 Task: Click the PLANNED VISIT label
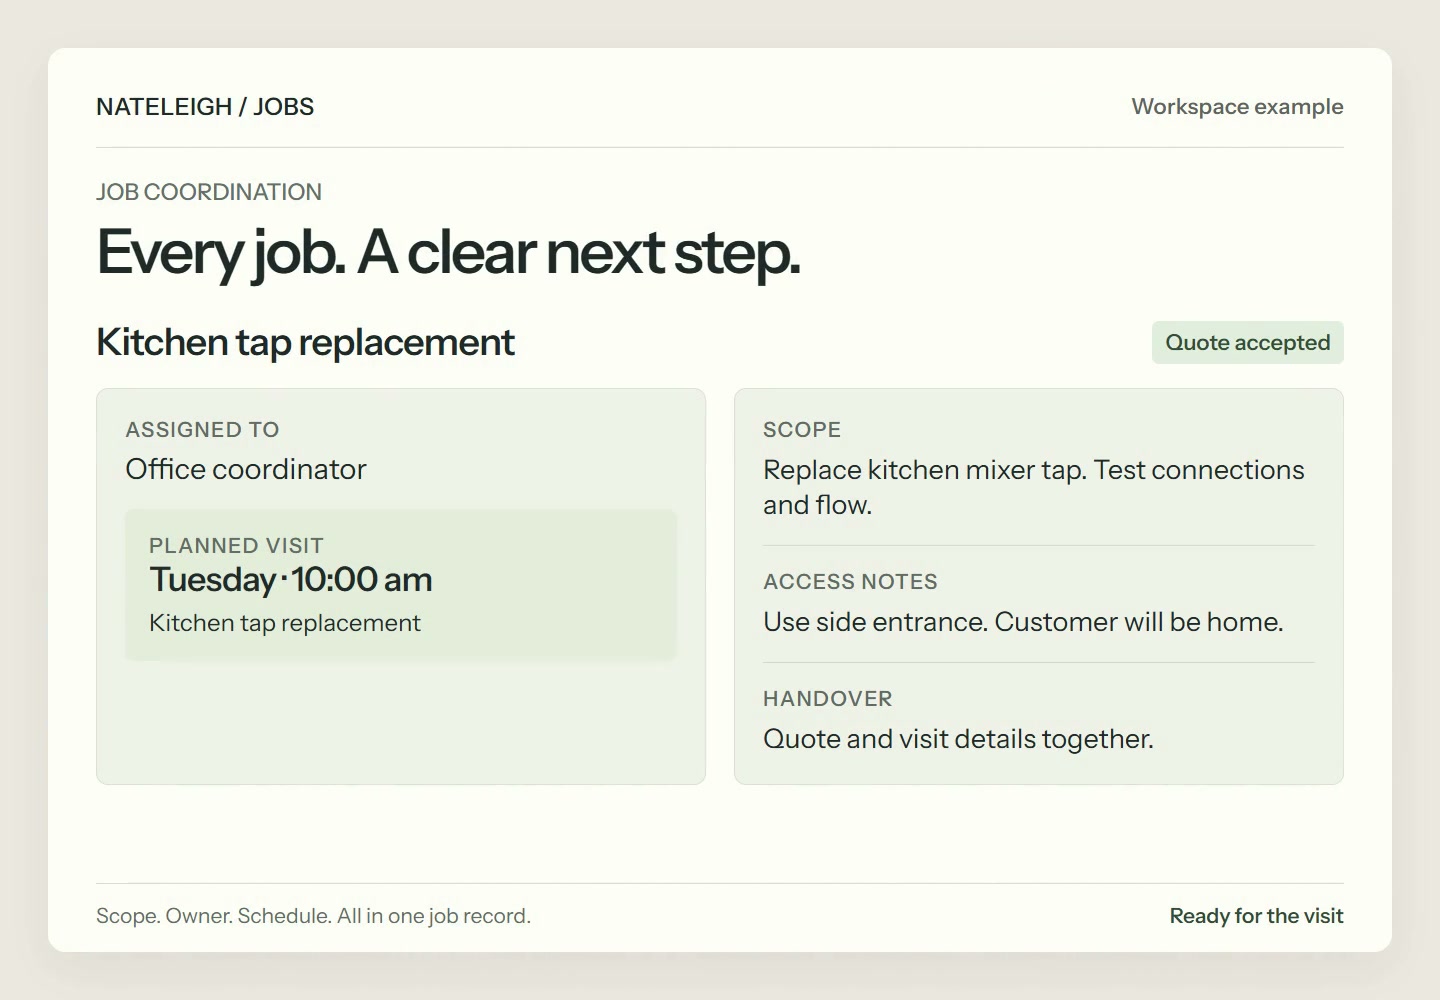[236, 546]
